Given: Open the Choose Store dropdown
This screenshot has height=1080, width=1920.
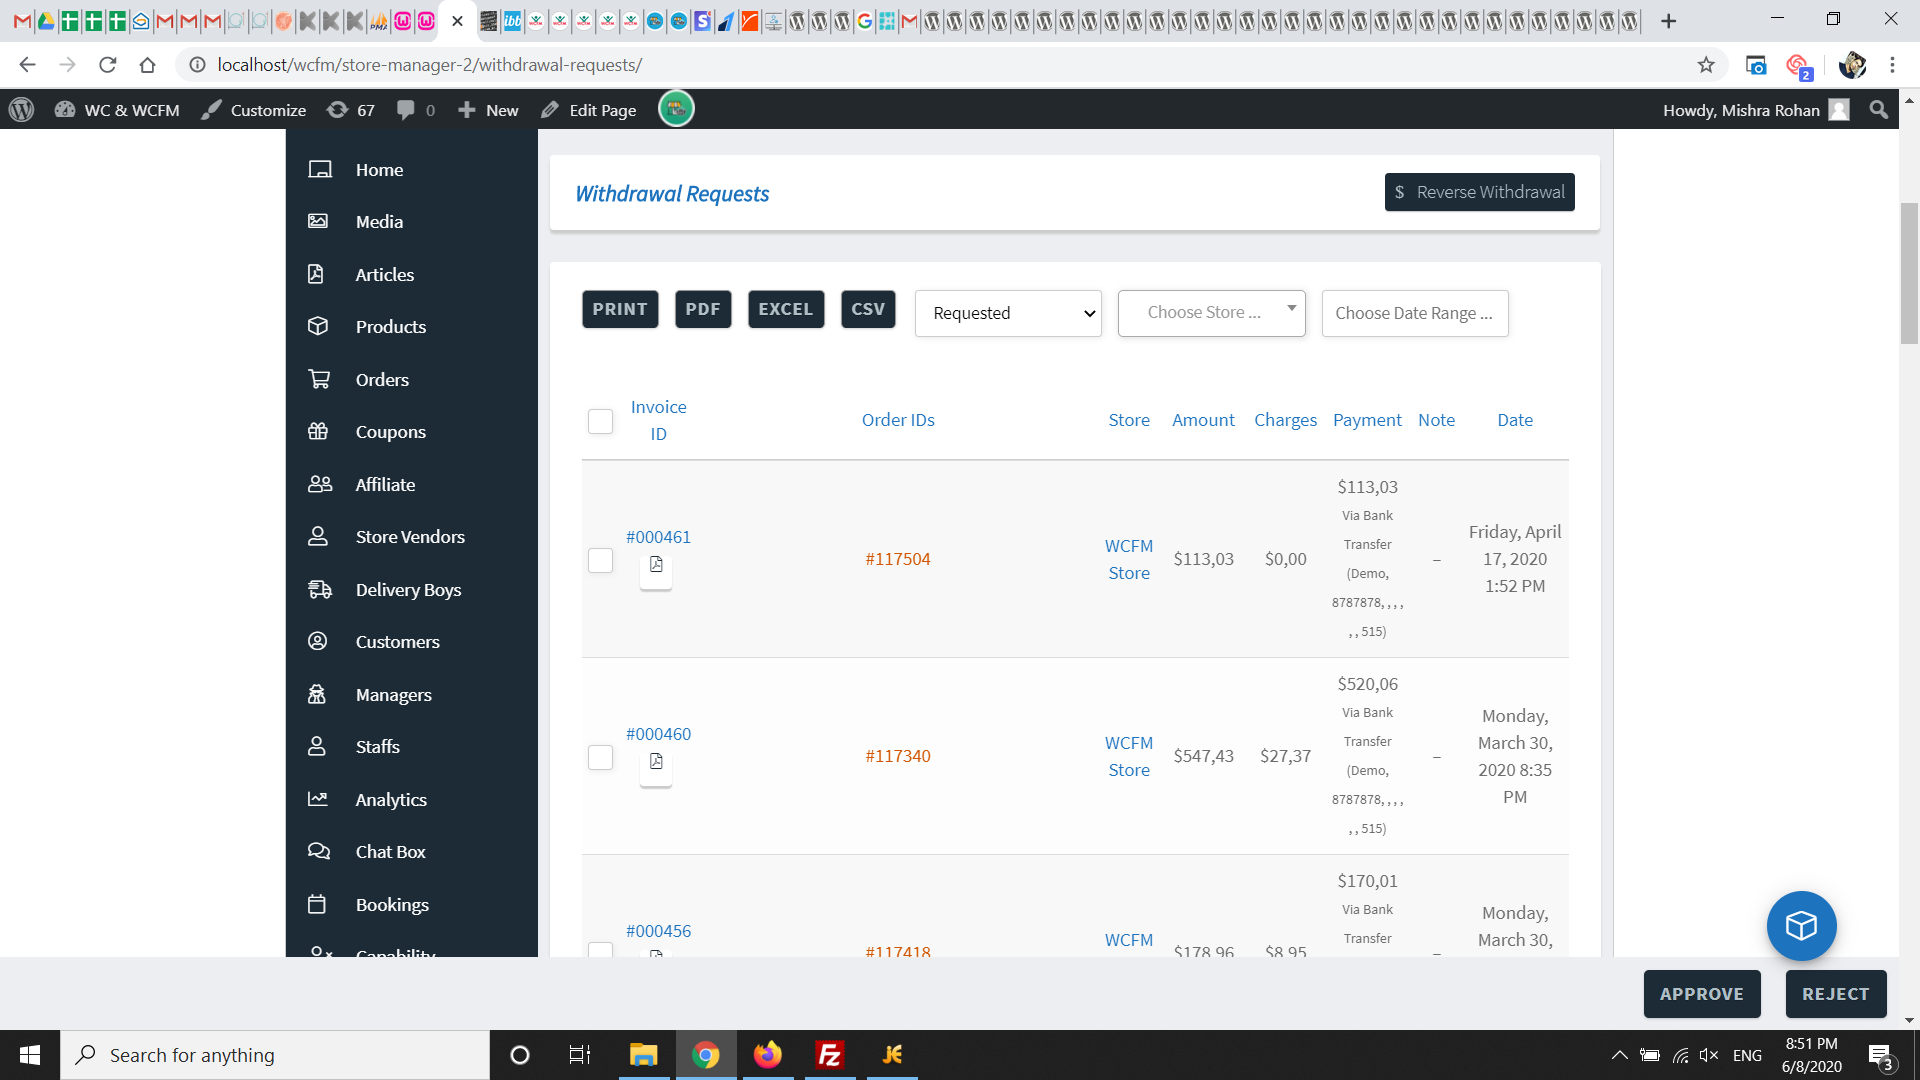Looking at the screenshot, I should click(x=1212, y=313).
